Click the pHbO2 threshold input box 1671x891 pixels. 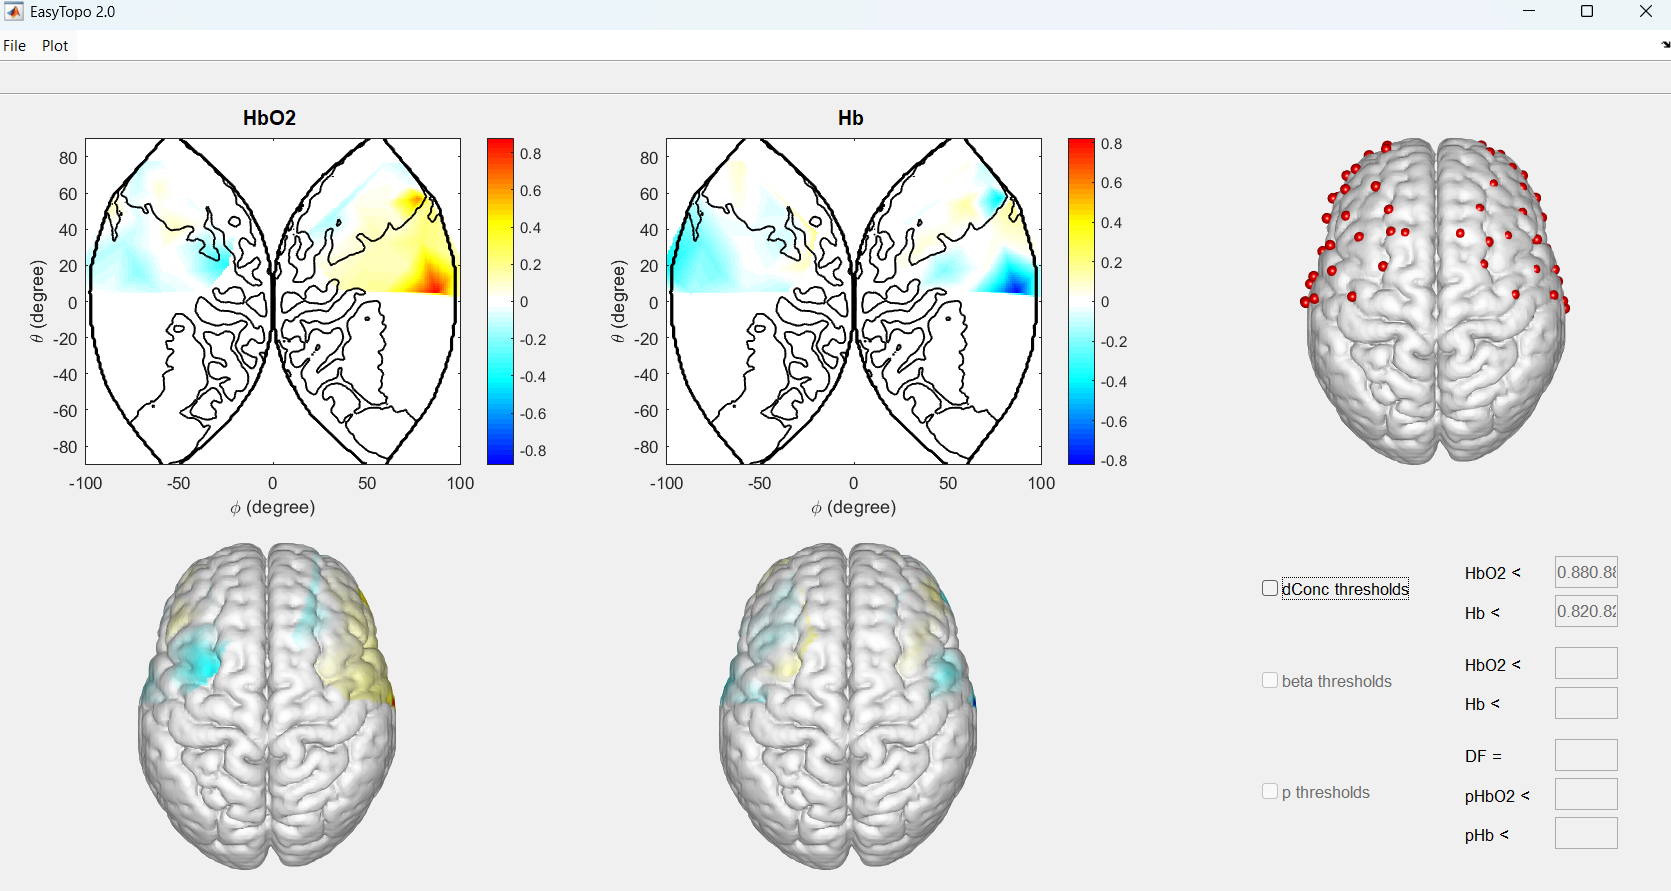point(1585,795)
